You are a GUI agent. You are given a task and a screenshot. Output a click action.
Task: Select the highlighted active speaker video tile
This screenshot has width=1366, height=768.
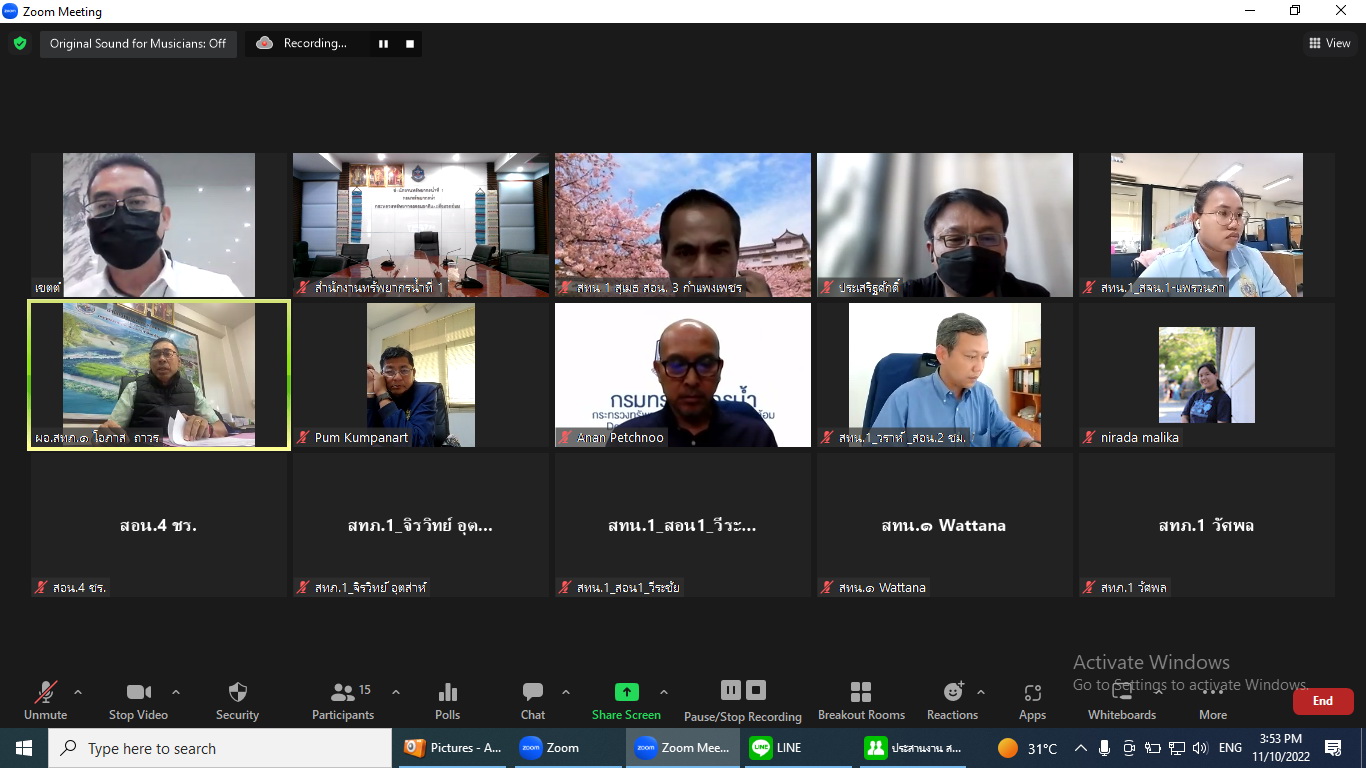tap(159, 375)
